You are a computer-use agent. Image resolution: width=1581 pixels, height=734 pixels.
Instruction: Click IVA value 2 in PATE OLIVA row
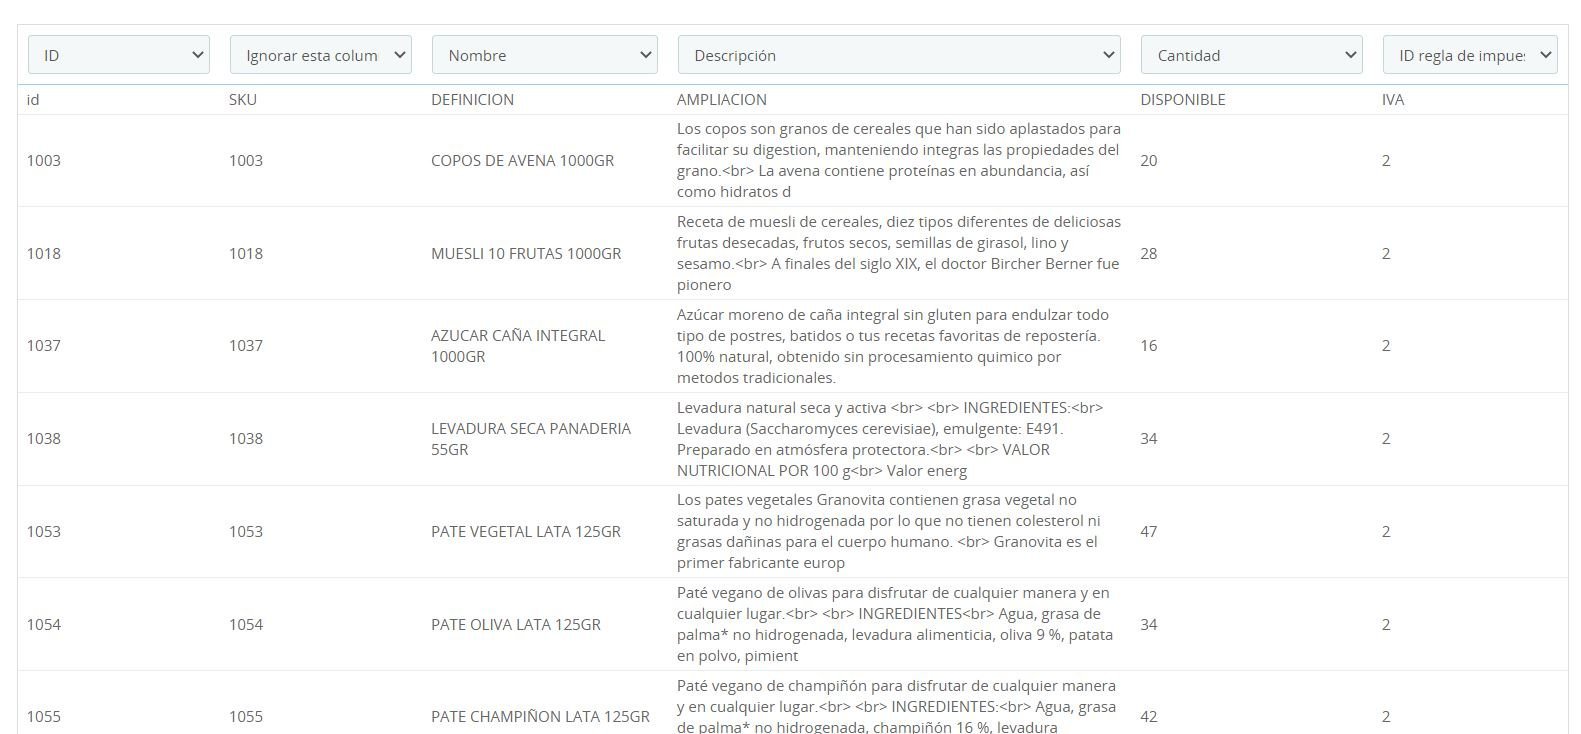coord(1386,625)
